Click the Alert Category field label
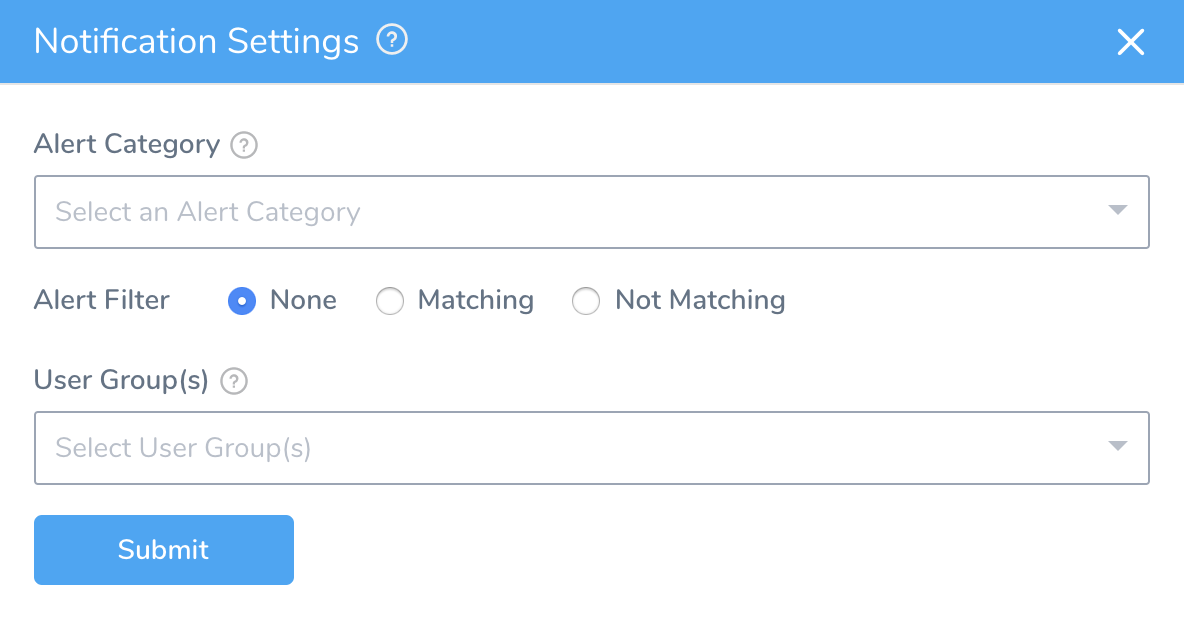The height and width of the screenshot is (623, 1184). pos(127,144)
